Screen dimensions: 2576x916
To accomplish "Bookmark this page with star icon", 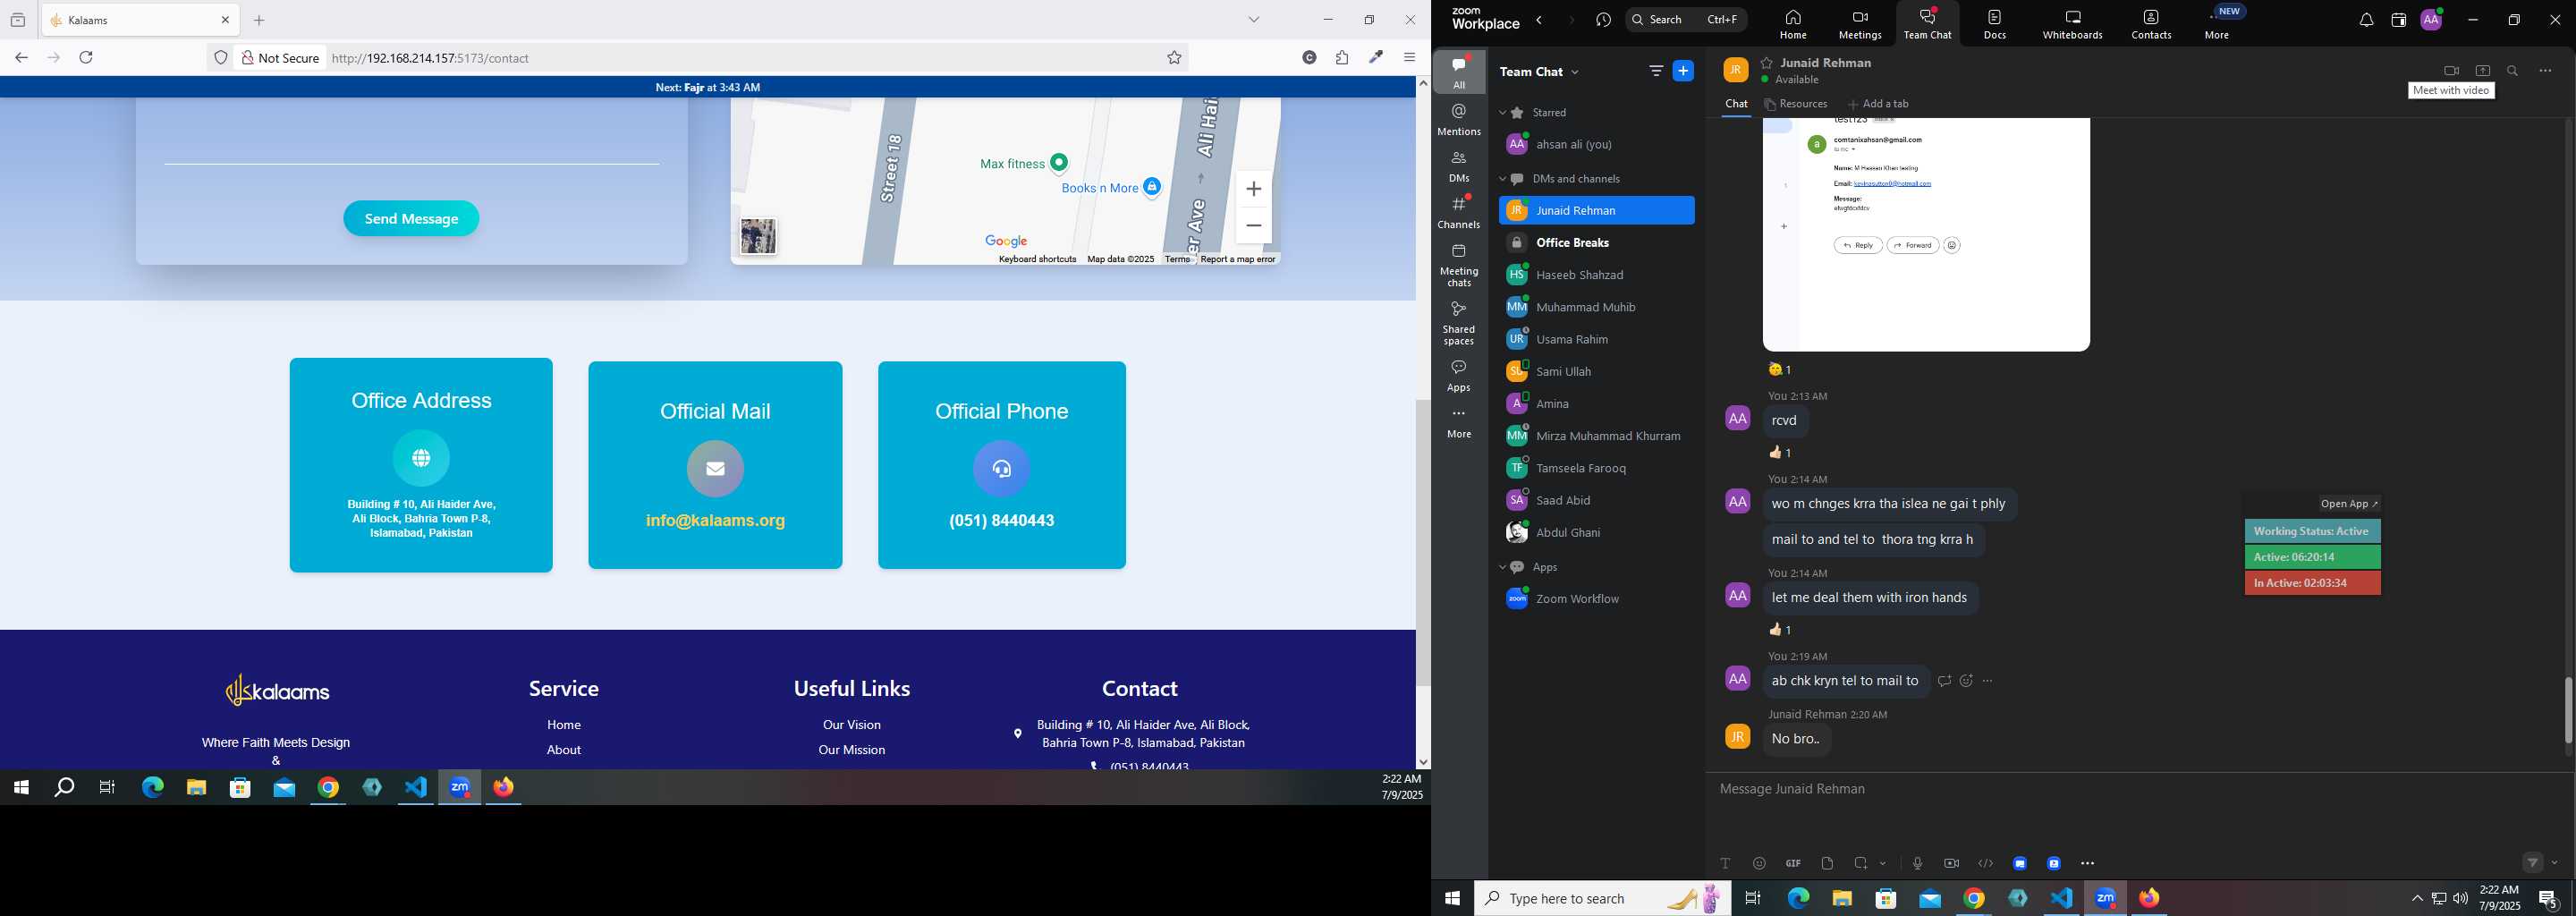I will (1175, 58).
